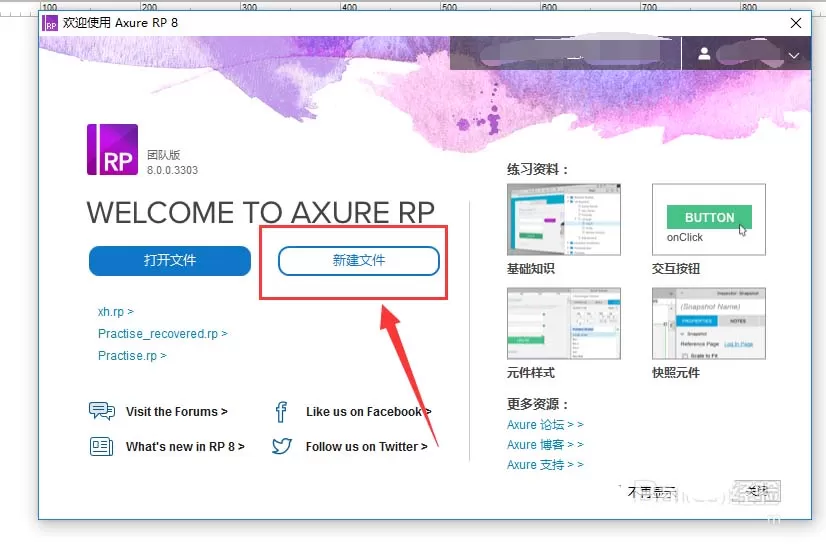Image resolution: width=826 pixels, height=548 pixels.
Task: Click the speech-bubble forums icon
Action: [102, 411]
